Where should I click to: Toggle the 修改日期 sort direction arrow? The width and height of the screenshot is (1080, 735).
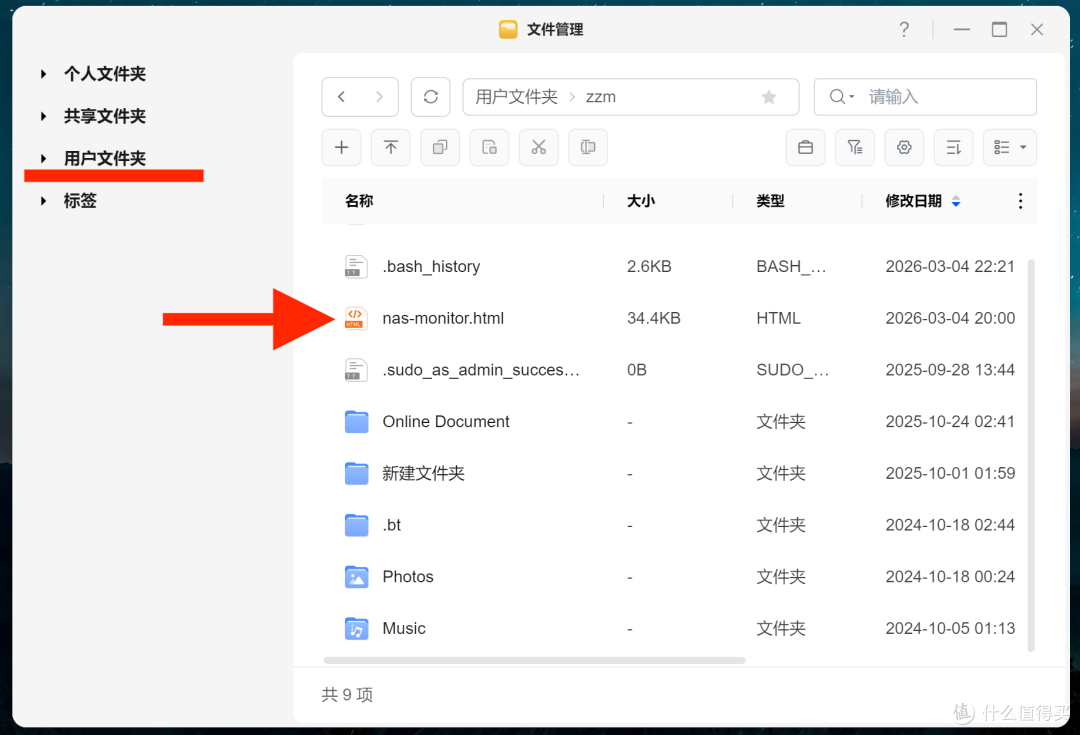click(955, 201)
